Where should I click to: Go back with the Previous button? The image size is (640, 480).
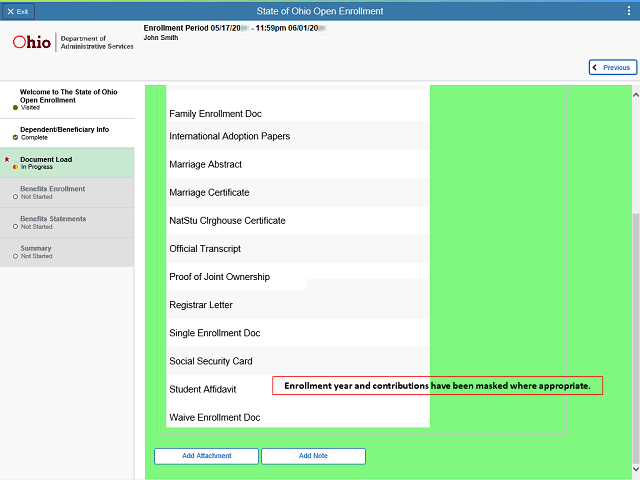(x=612, y=67)
